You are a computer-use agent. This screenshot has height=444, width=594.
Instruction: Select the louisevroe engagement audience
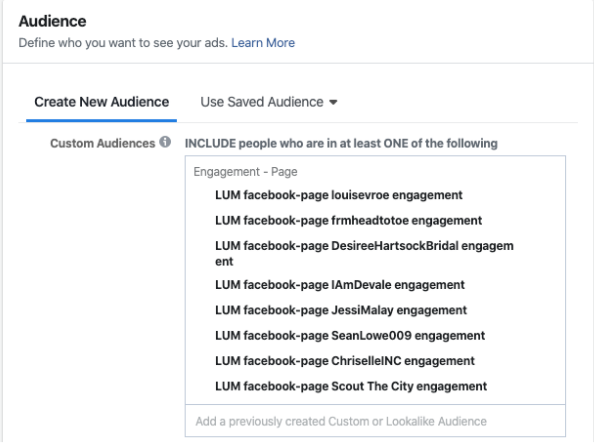pos(339,195)
